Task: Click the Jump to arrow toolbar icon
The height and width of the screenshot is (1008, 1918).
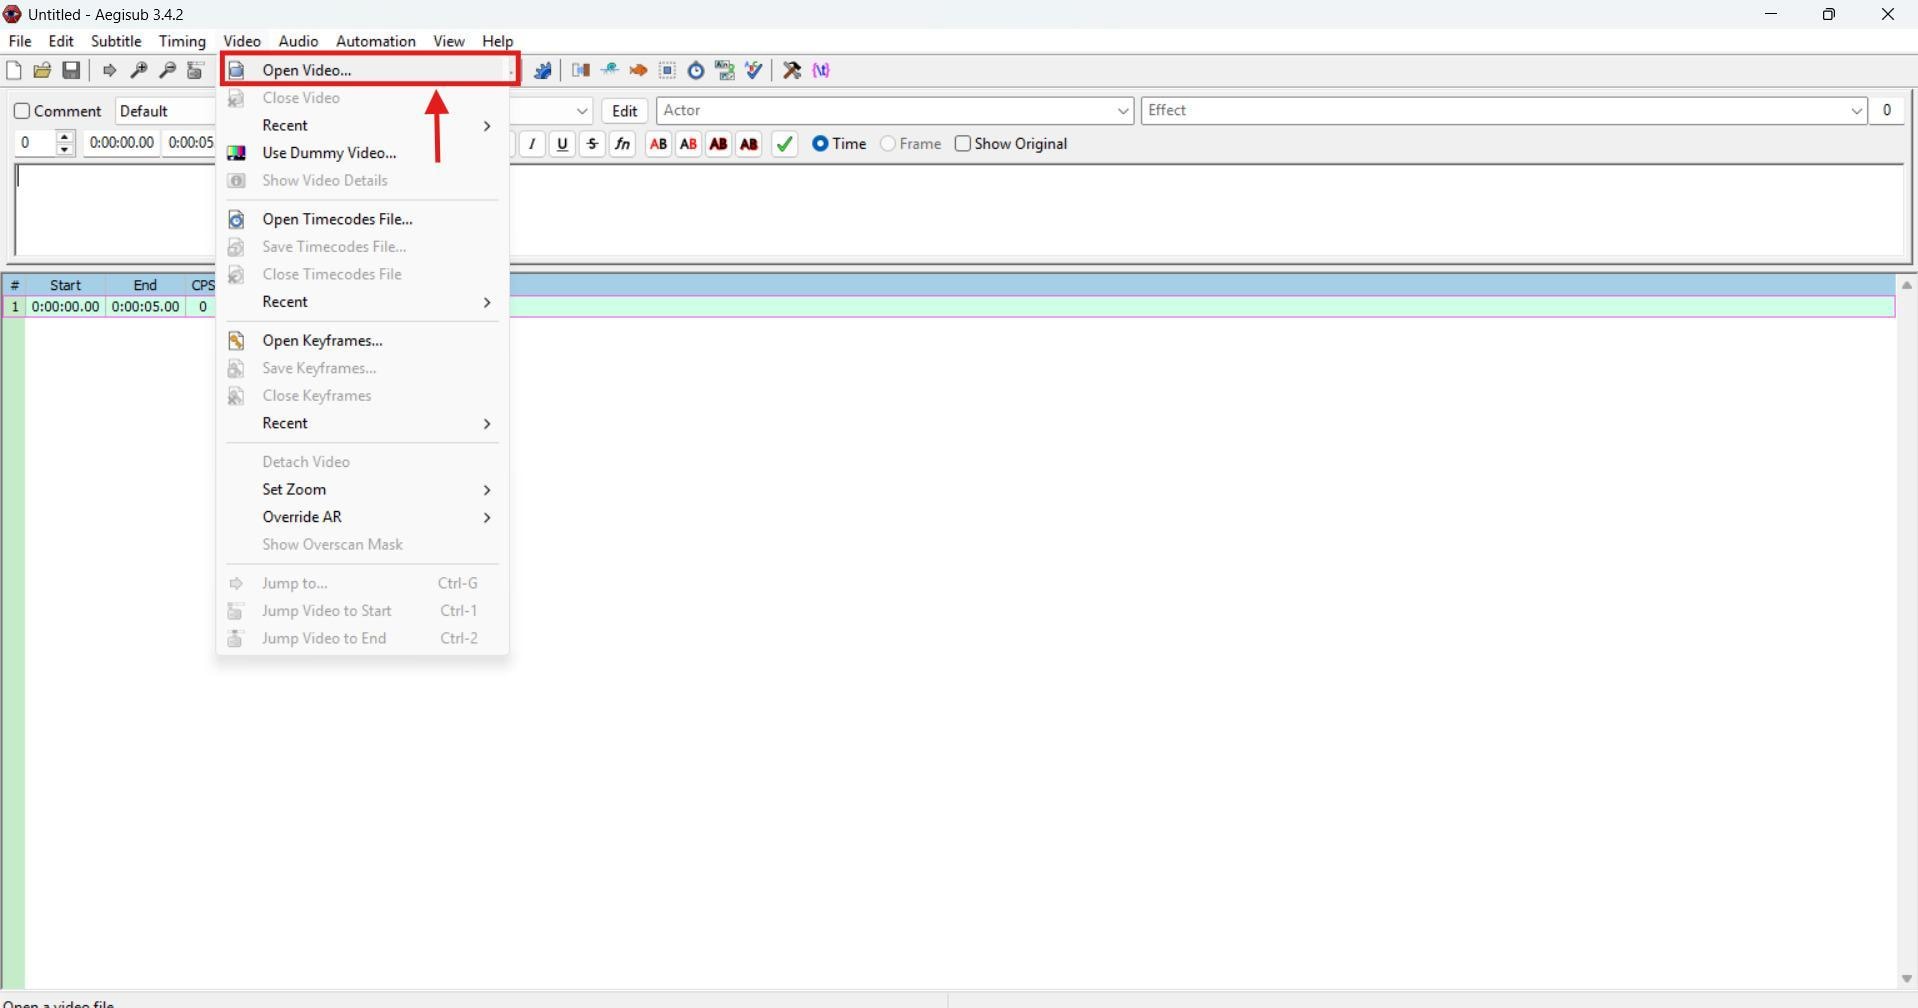Action: 110,70
